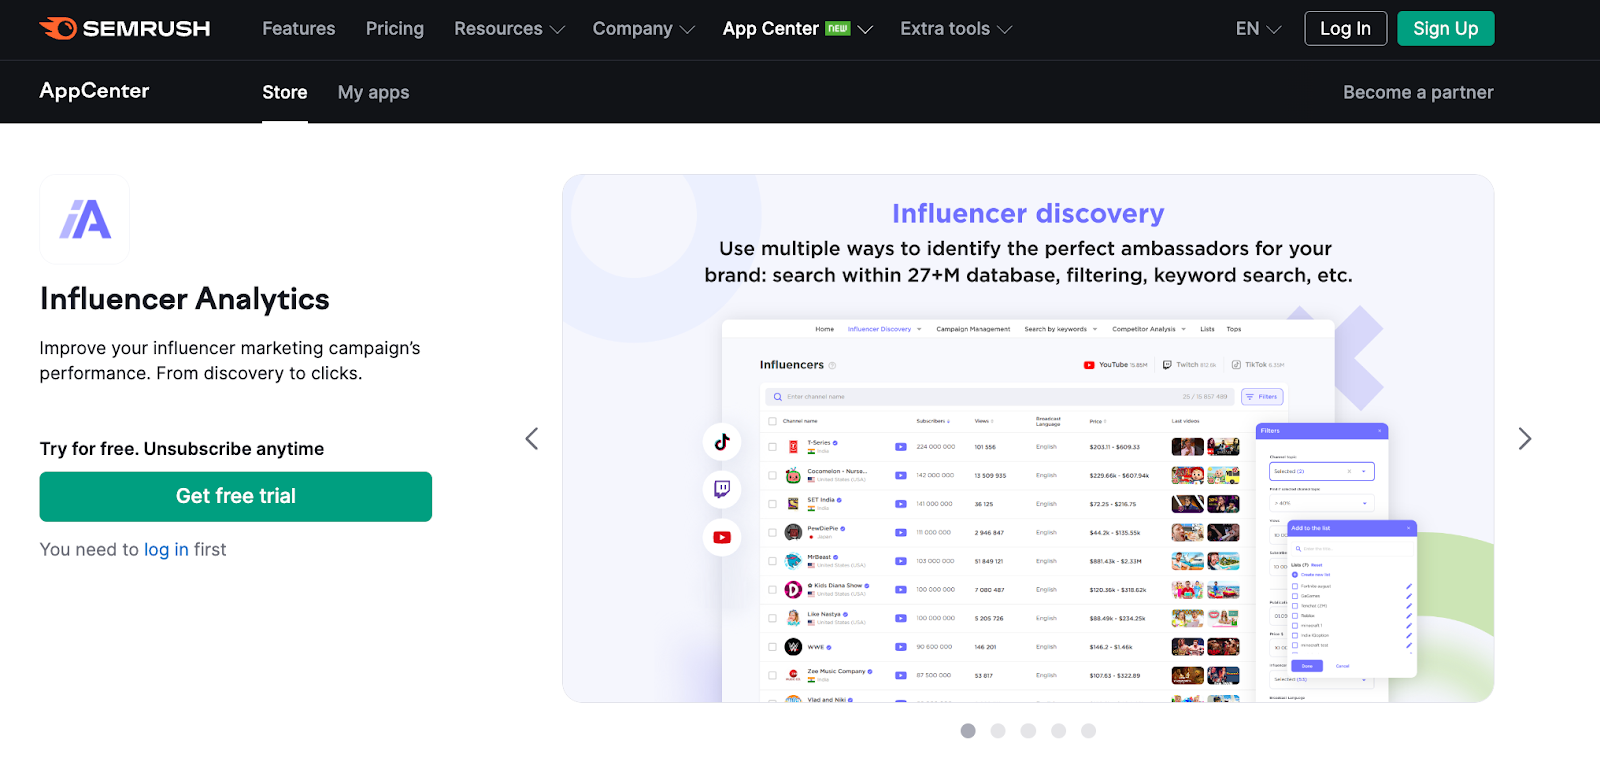Expand the Resources dropdown menu
1600x784 pixels.
pos(509,29)
